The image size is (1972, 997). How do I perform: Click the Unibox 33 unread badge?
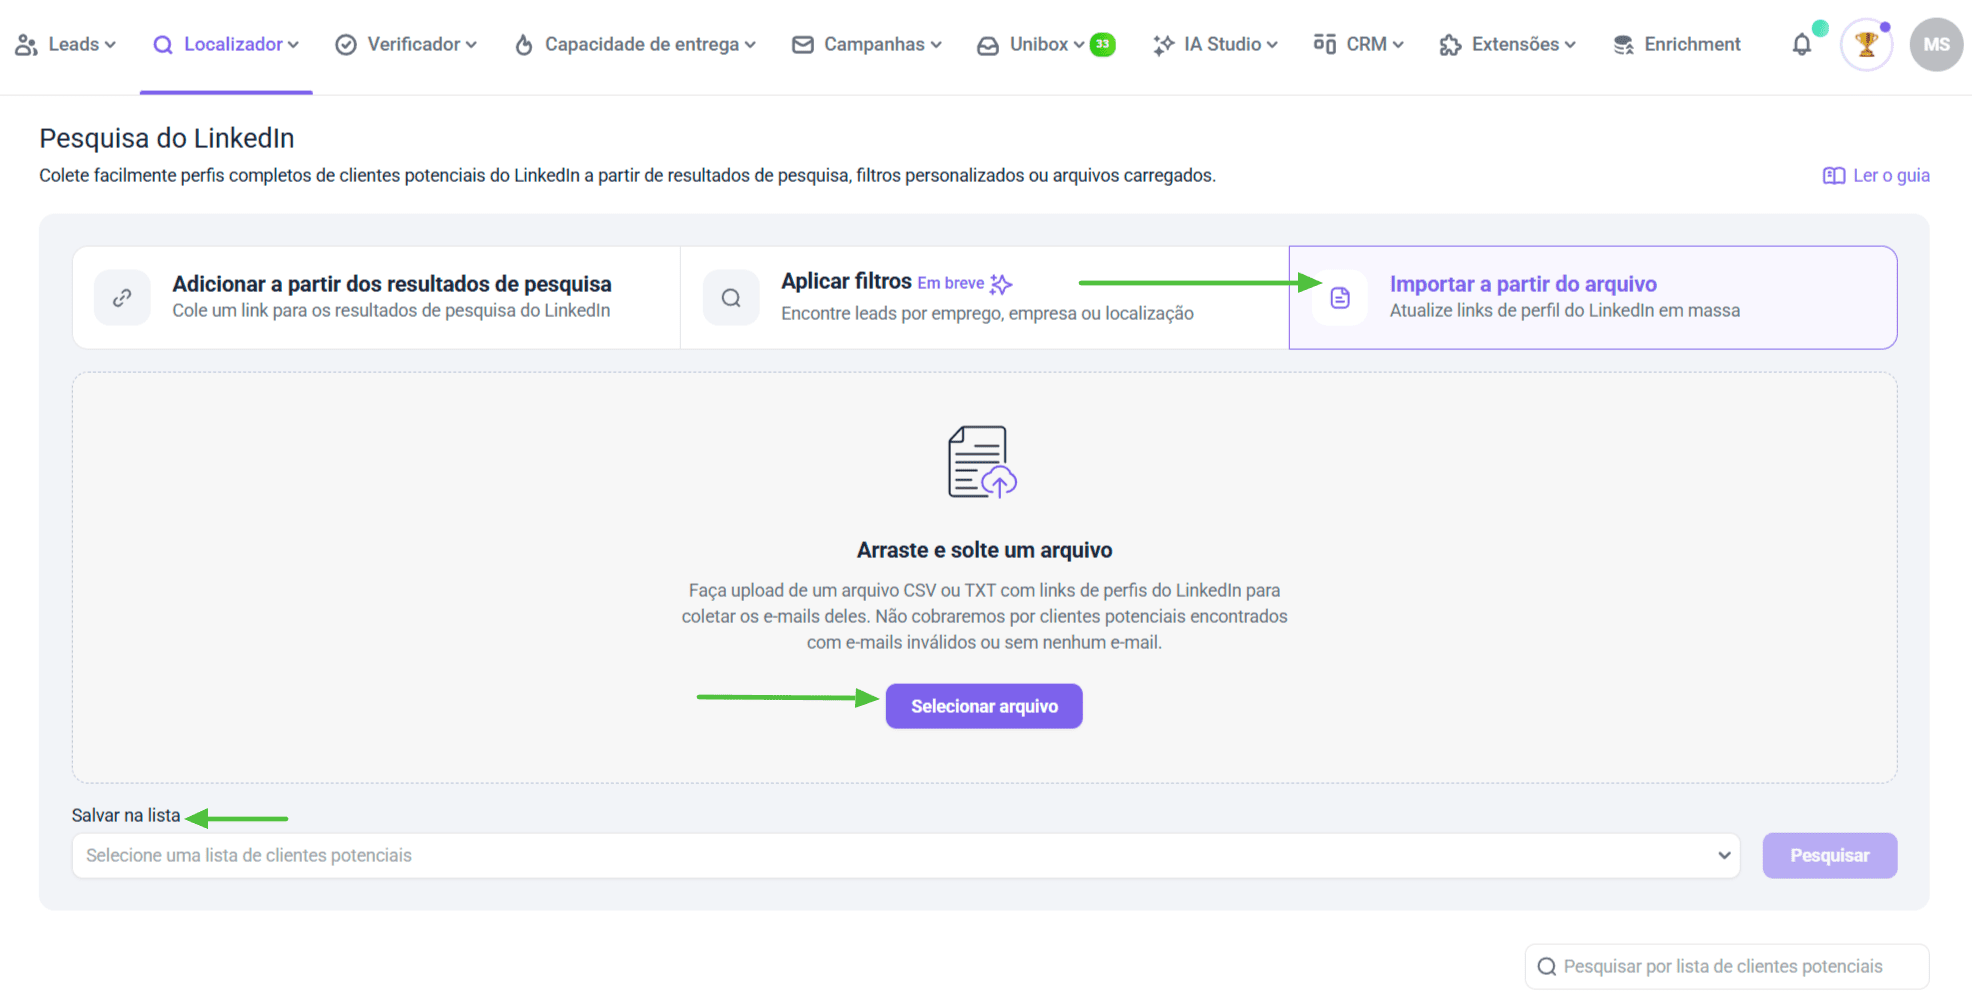coord(1102,44)
